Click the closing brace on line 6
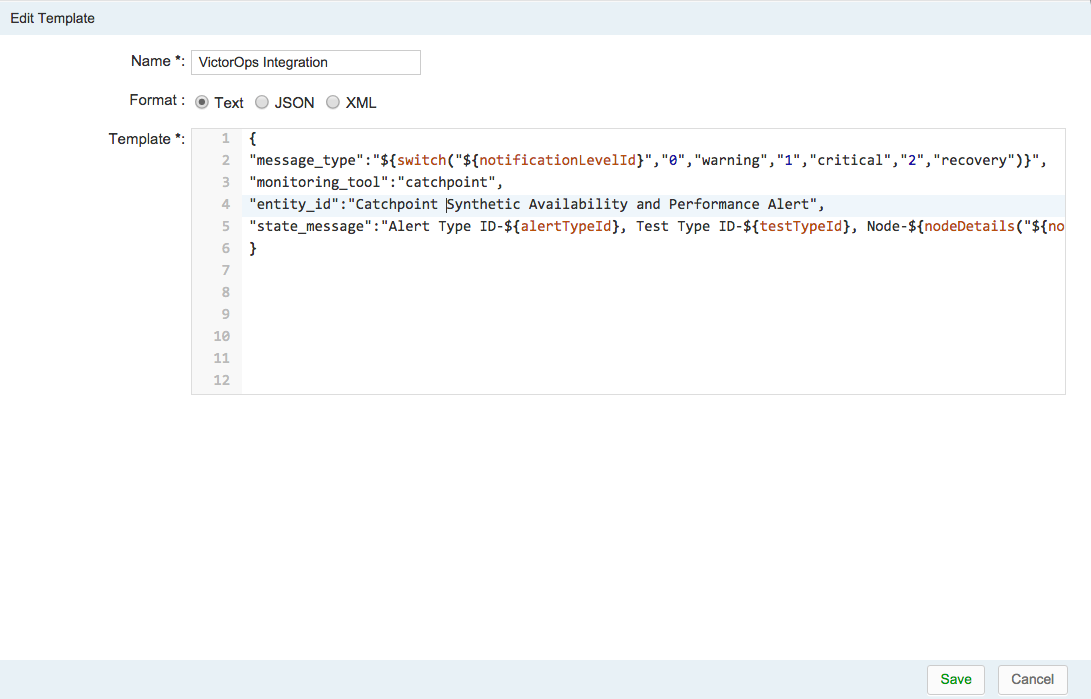The image size is (1091, 699). coord(253,248)
